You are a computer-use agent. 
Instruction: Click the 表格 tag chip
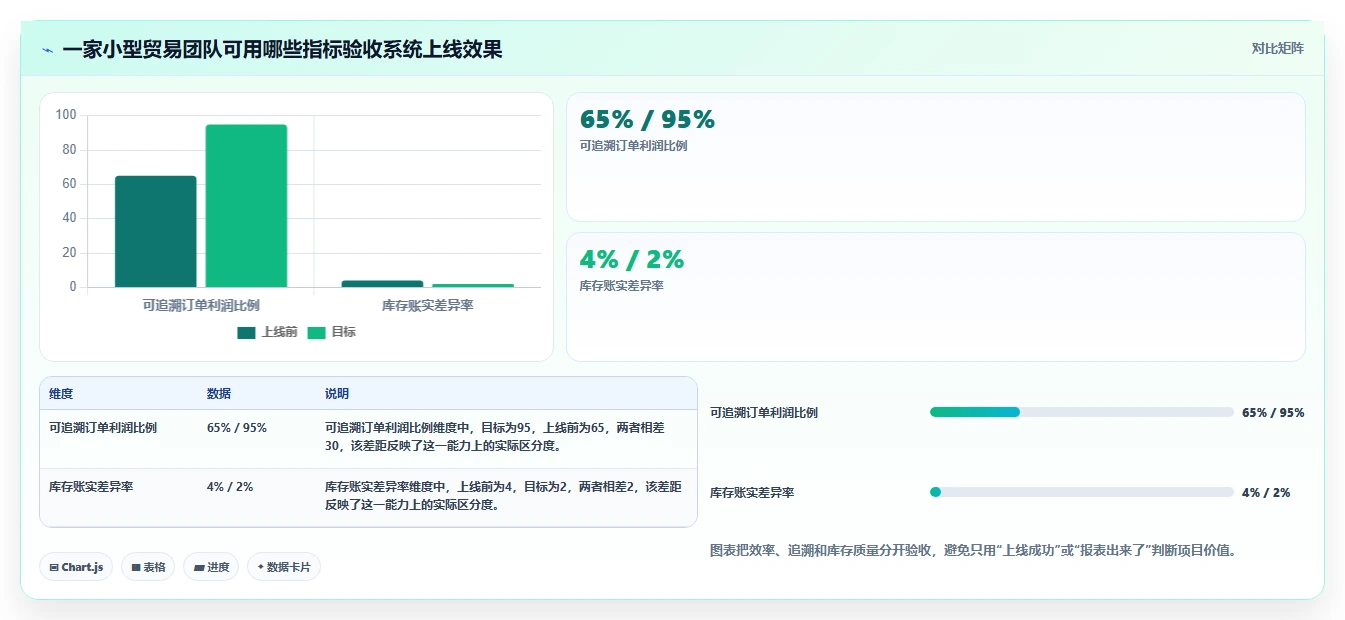148,567
